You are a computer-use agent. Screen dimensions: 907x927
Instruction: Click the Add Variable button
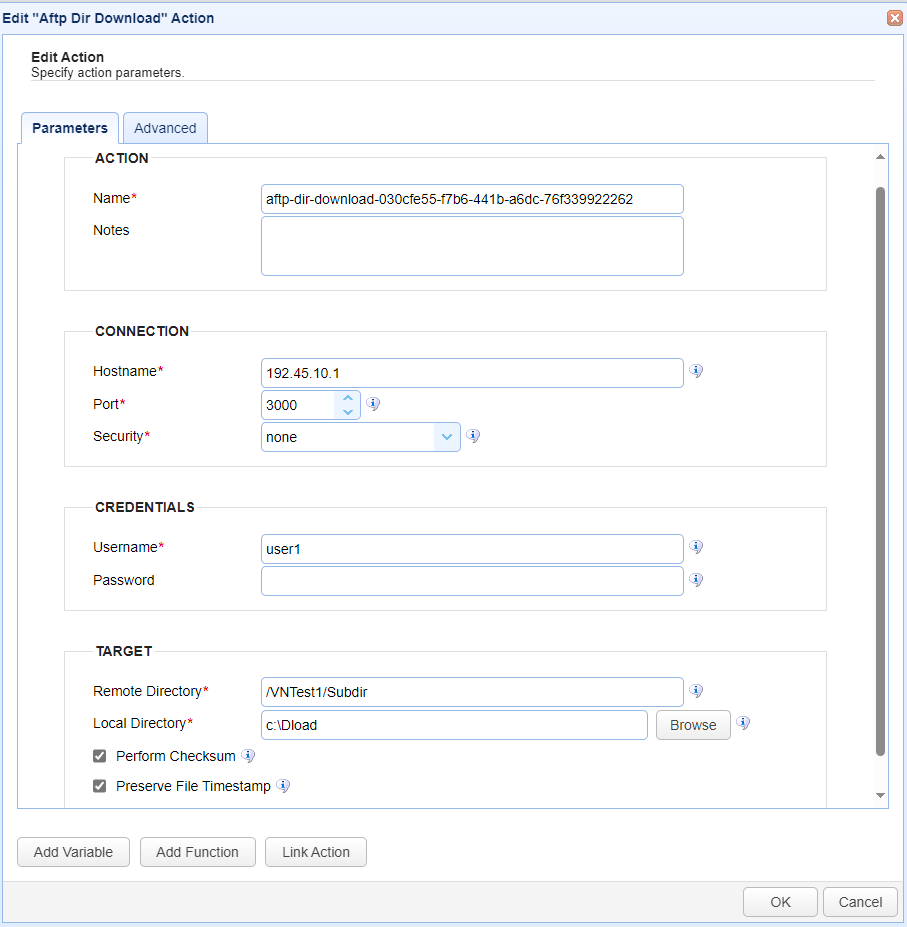73,852
